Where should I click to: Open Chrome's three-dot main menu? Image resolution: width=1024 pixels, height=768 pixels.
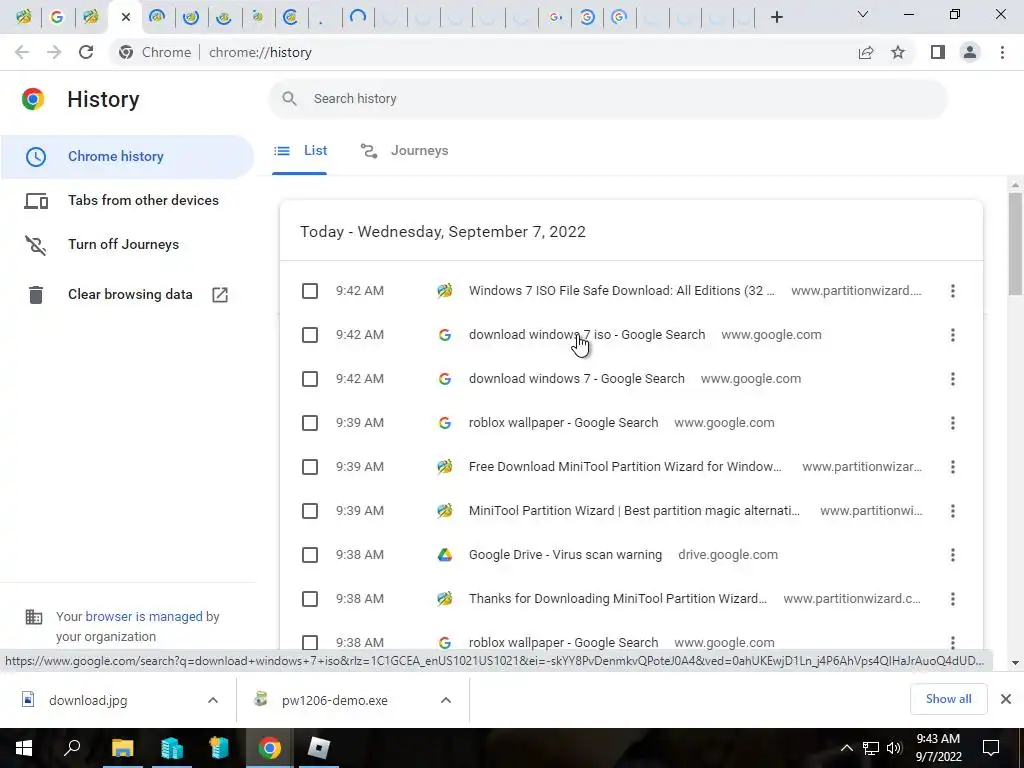pos(1002,52)
